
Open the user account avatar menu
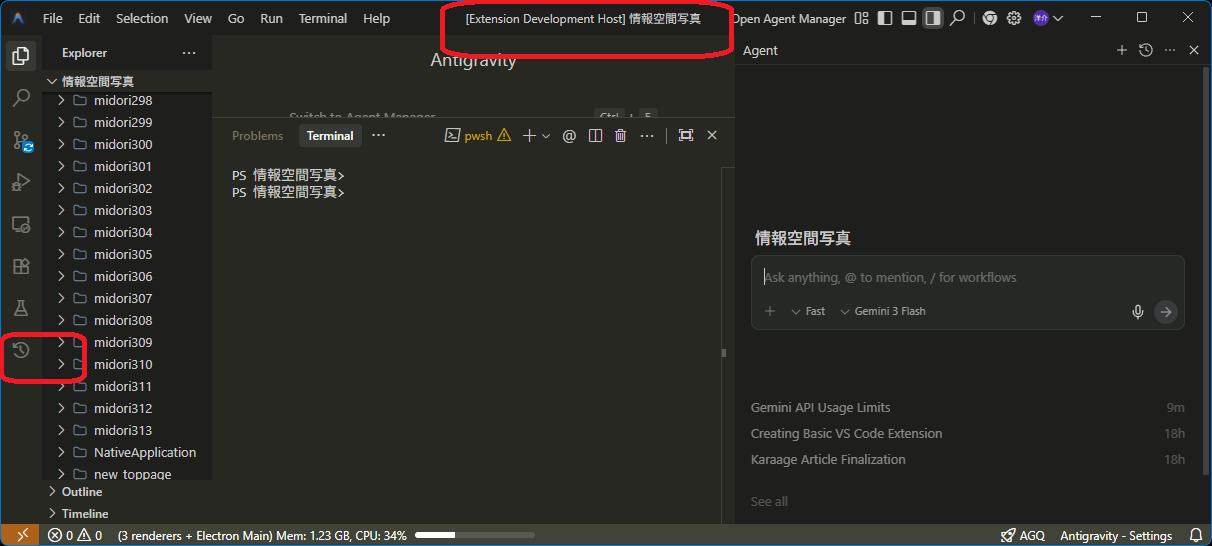[1047, 18]
